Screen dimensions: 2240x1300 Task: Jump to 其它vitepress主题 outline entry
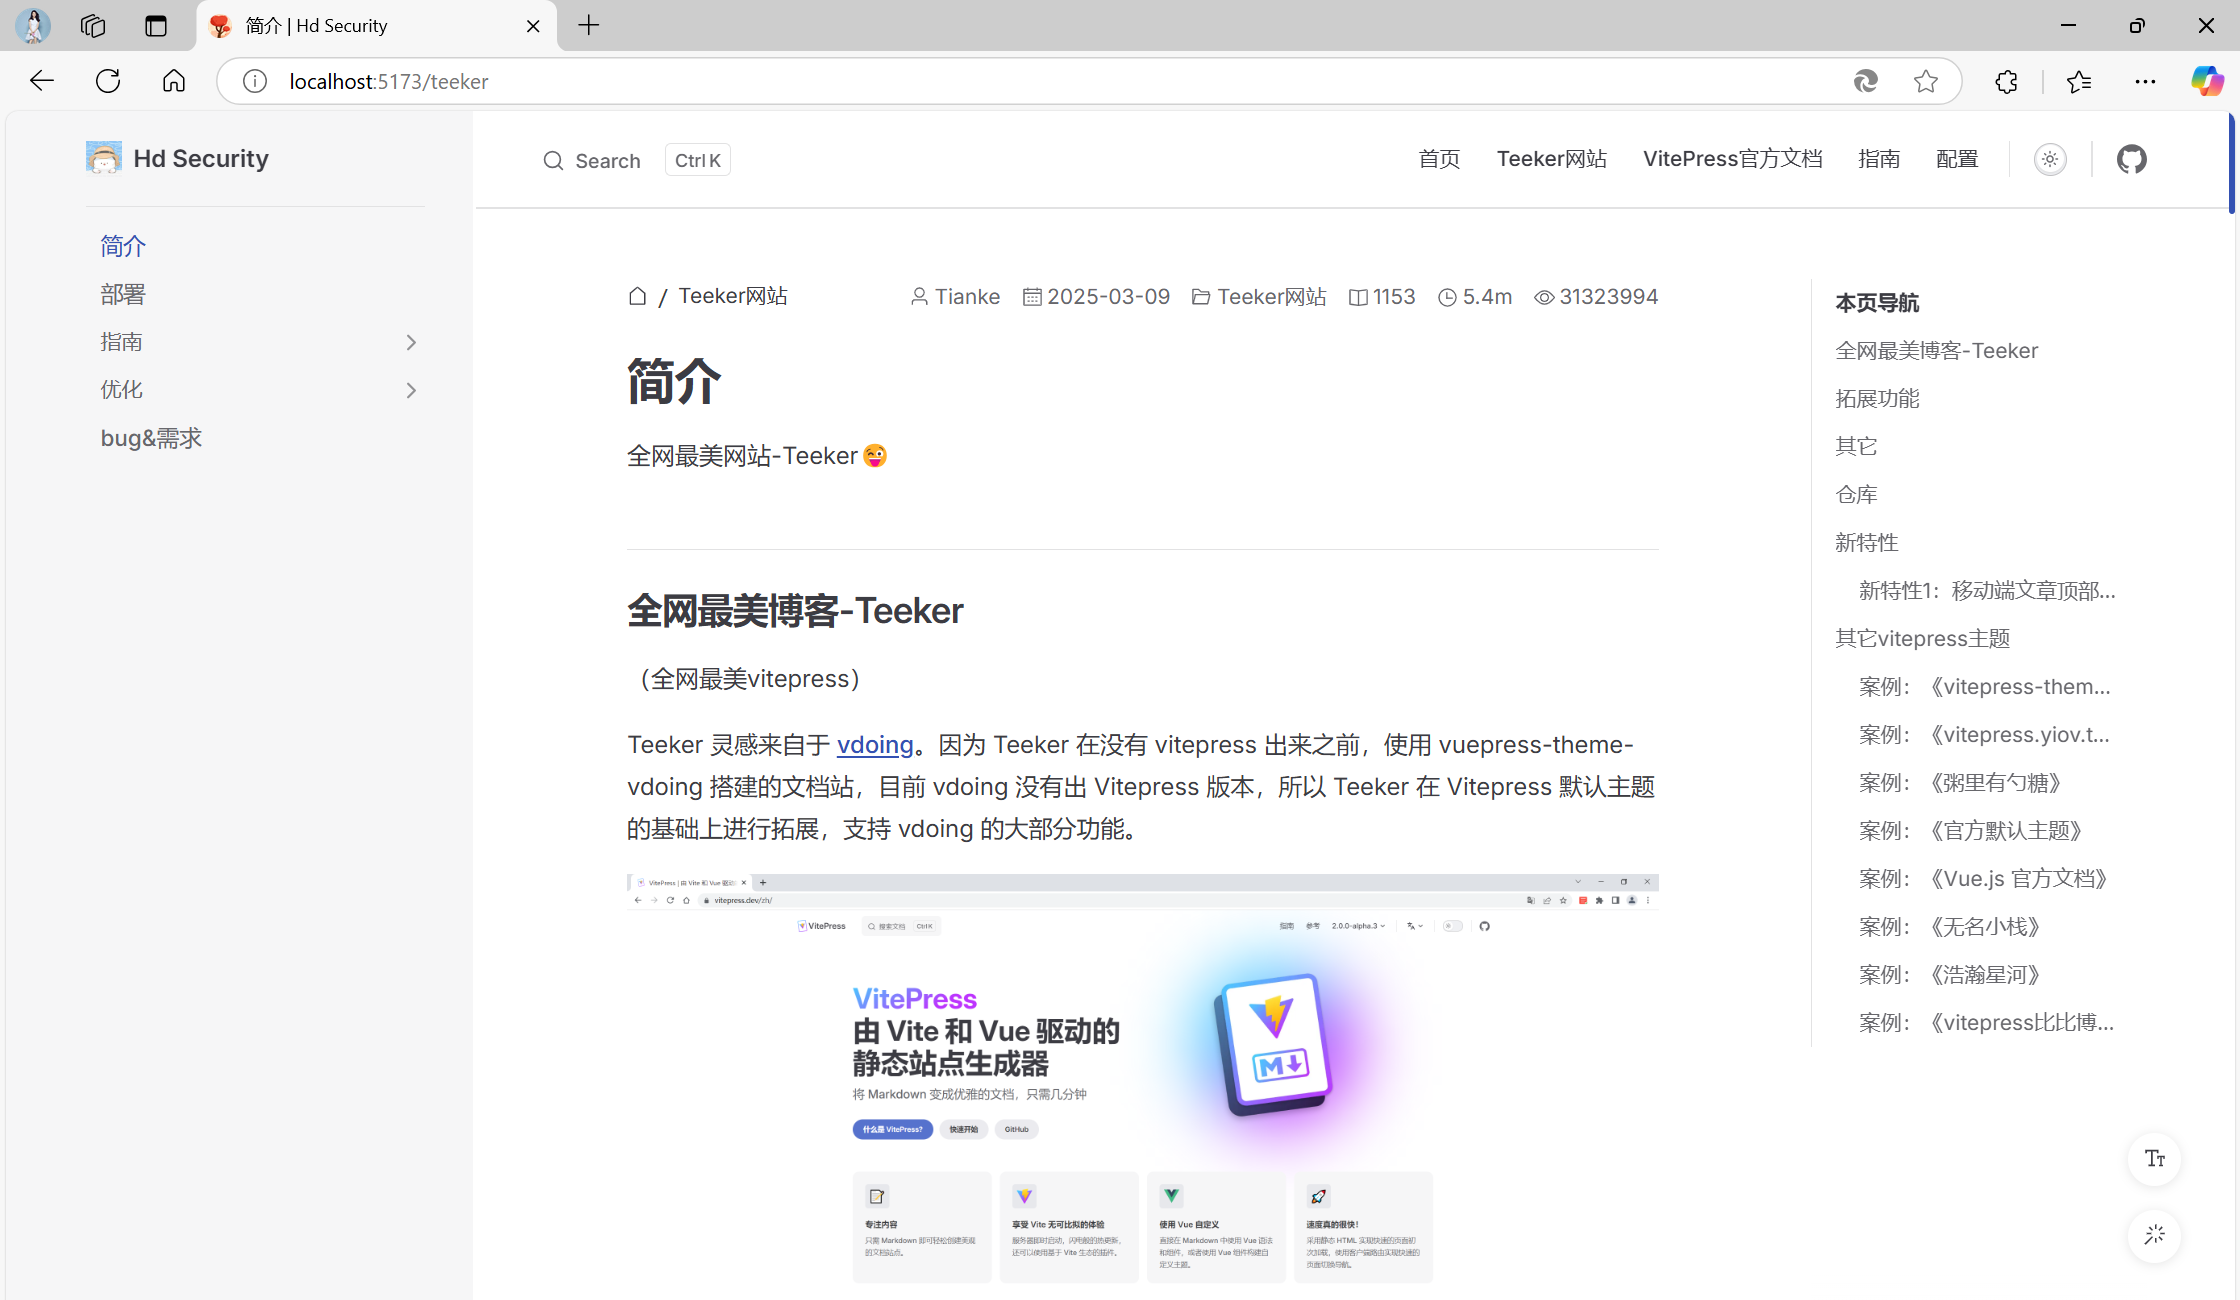click(x=1922, y=638)
